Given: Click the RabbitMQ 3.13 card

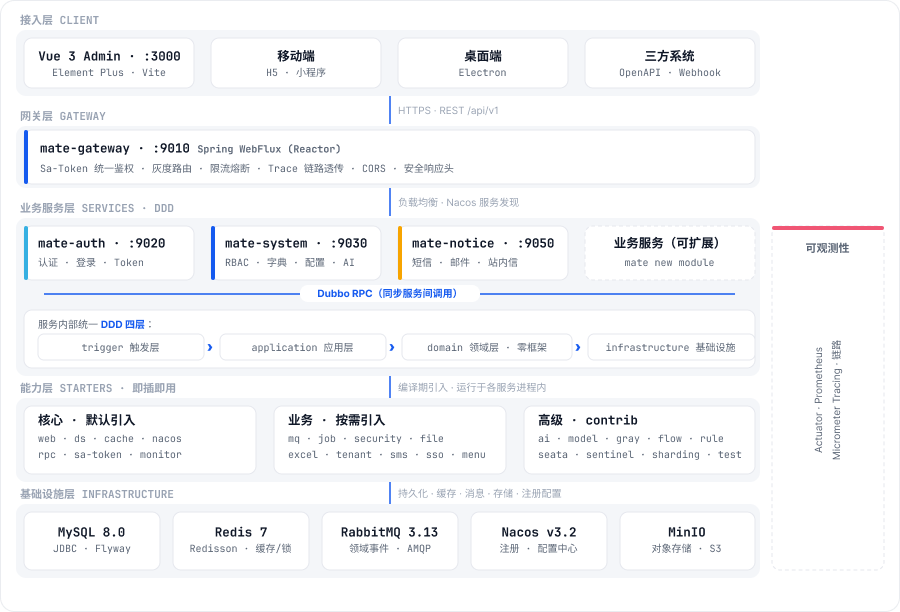Looking at the screenshot, I should 390,541.
